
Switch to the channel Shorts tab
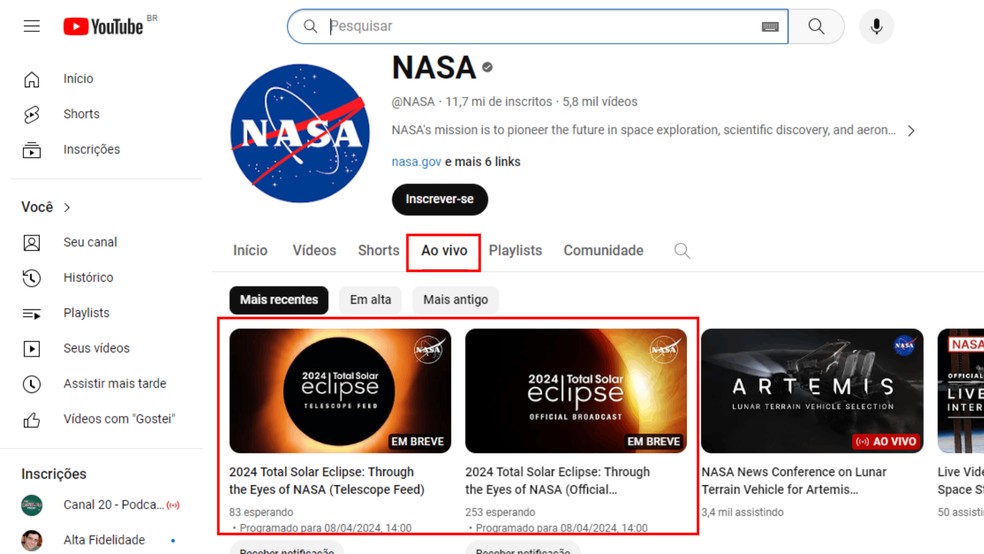pyautogui.click(x=378, y=250)
